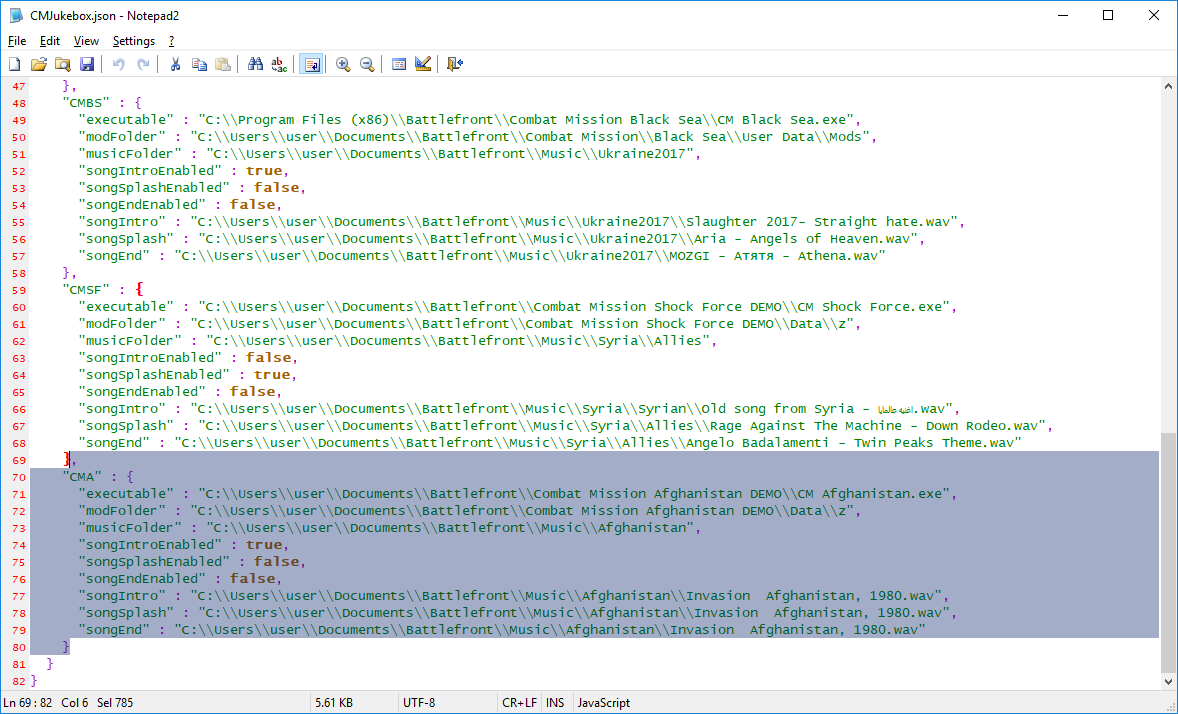Viewport: 1178px width, 714px height.
Task: Copy selection with the Copy icon
Action: 199,65
